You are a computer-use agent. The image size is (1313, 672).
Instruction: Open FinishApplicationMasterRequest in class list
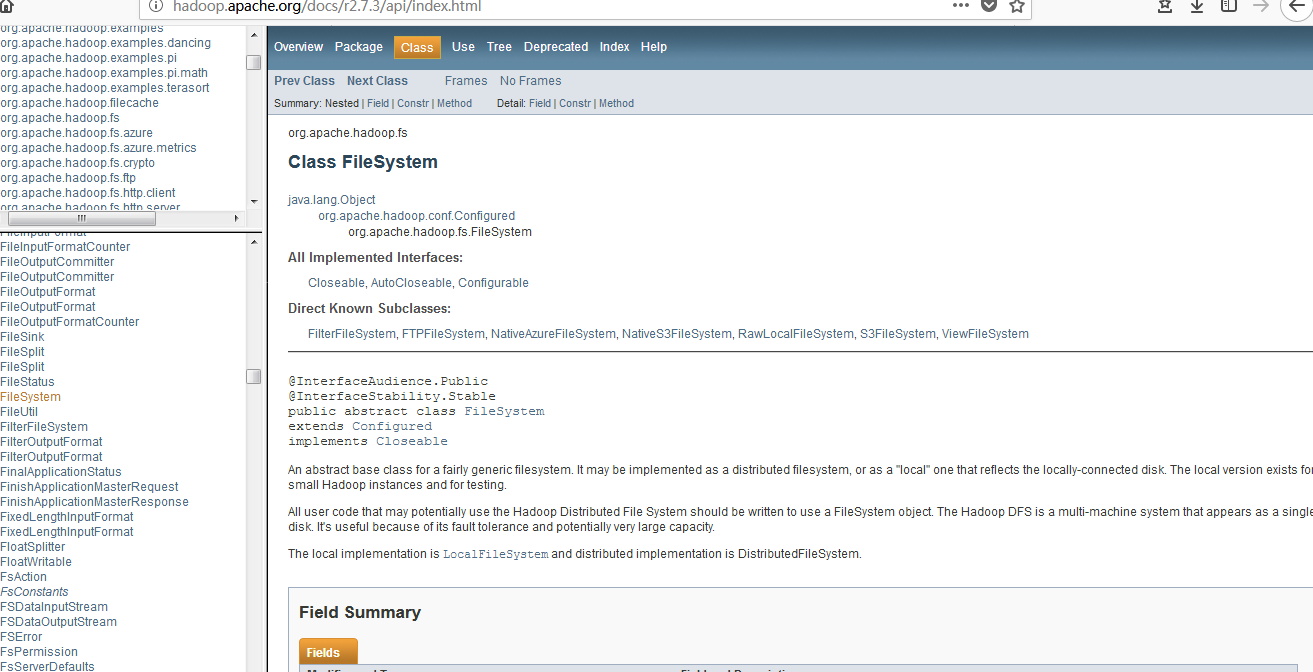coord(89,487)
